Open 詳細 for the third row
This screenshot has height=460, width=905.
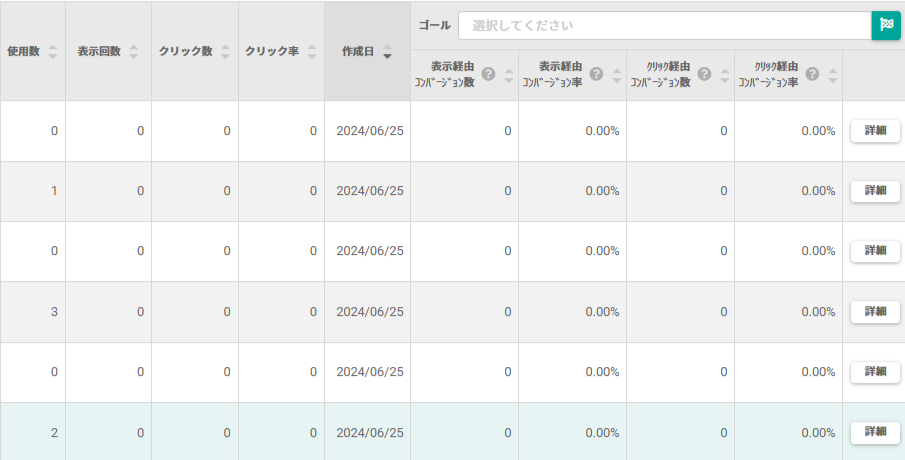click(876, 251)
